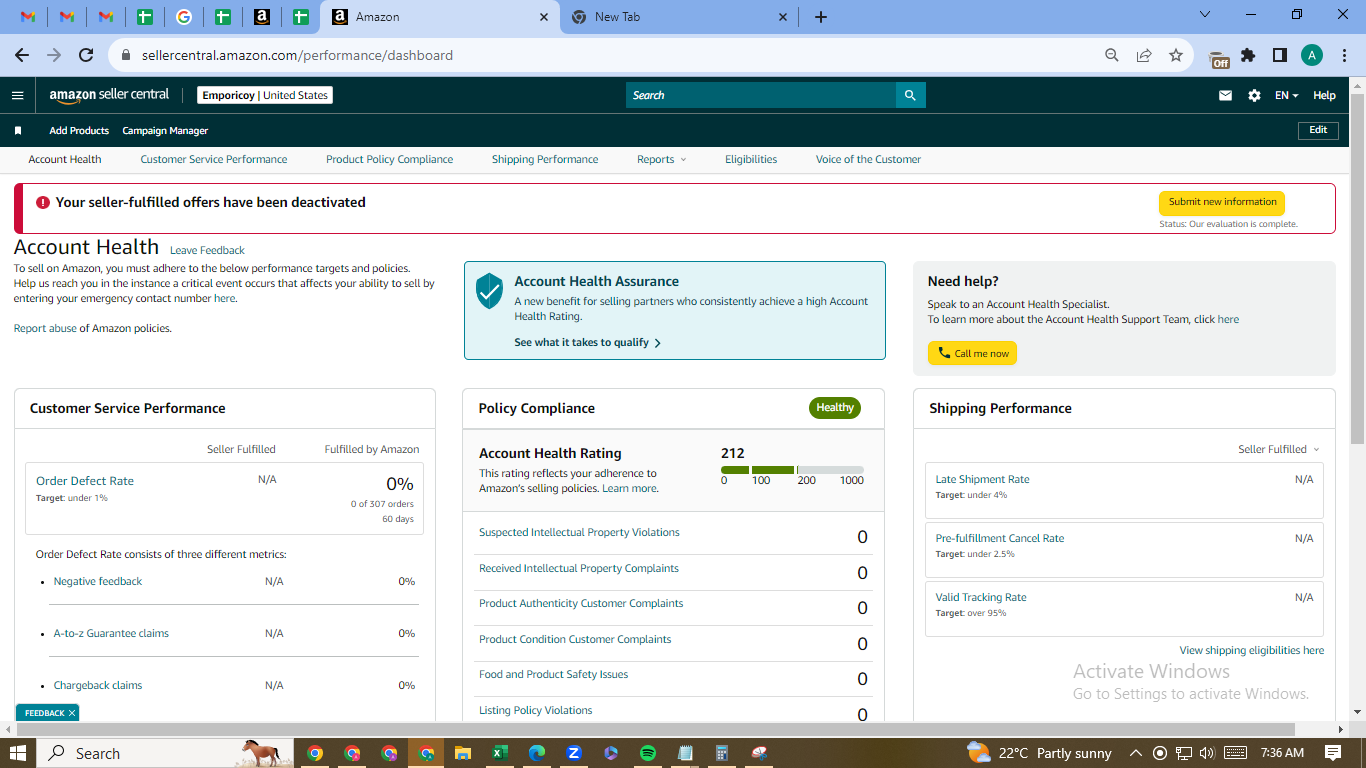Open Chrome tab search chevron
1366x768 pixels.
click(1204, 15)
